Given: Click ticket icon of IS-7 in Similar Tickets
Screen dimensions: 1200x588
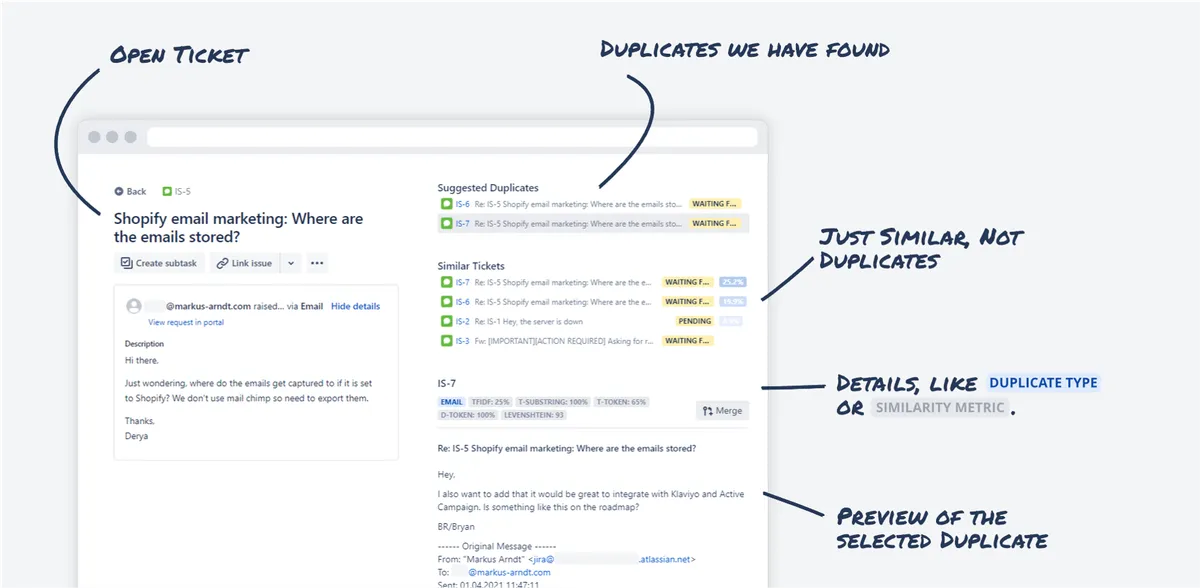Looking at the screenshot, I should [x=447, y=282].
